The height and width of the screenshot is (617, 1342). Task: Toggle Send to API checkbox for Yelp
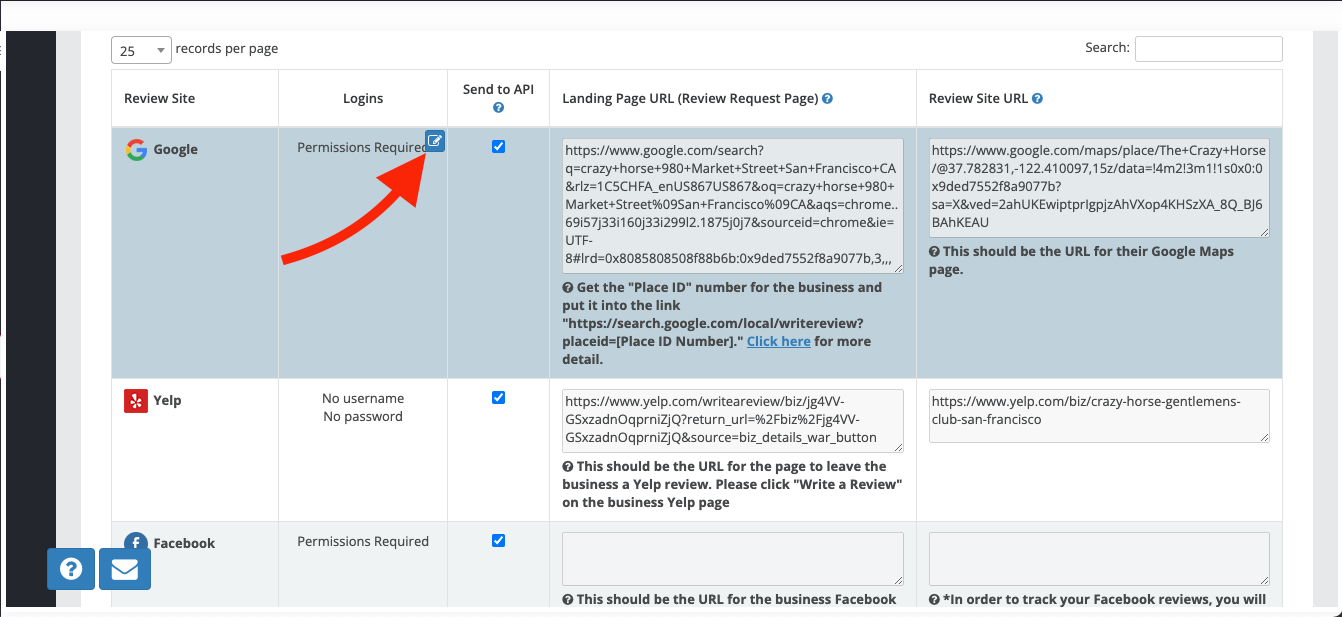pyautogui.click(x=498, y=397)
